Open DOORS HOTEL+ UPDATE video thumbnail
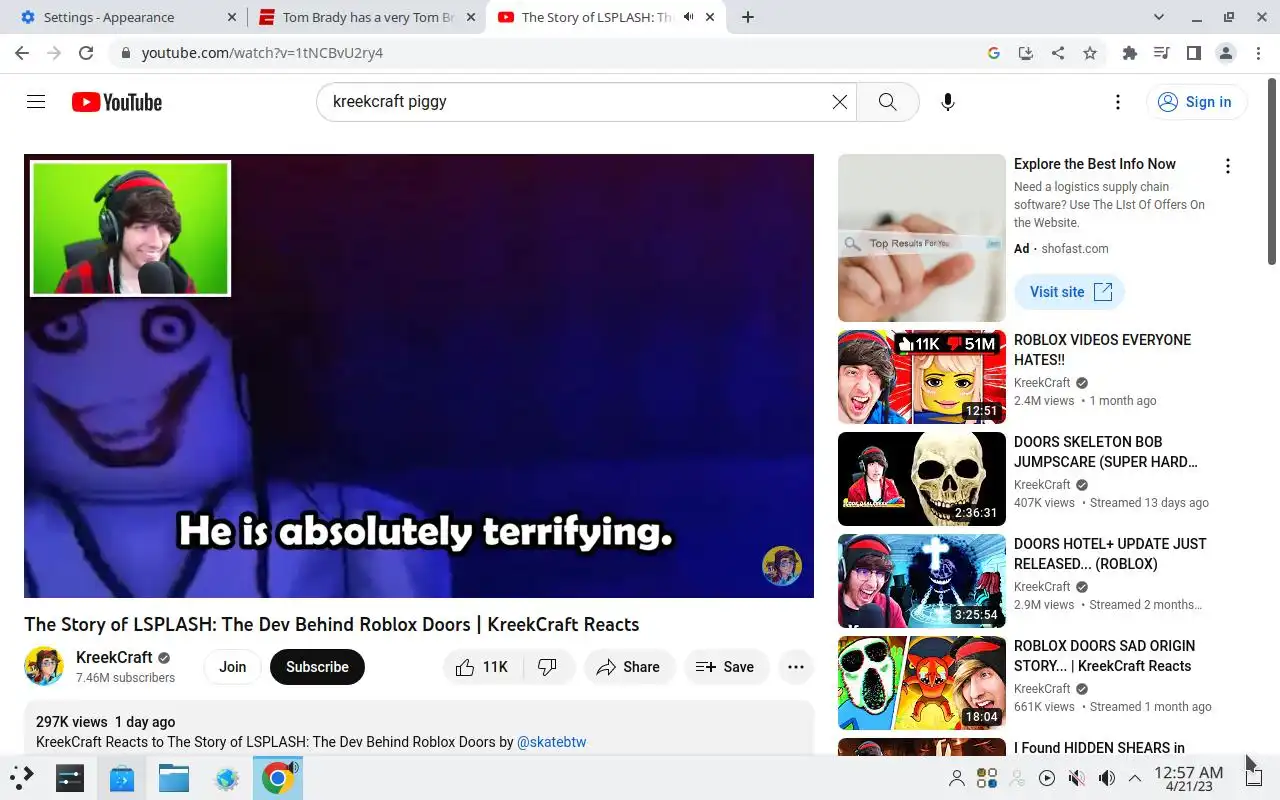 coord(922,581)
